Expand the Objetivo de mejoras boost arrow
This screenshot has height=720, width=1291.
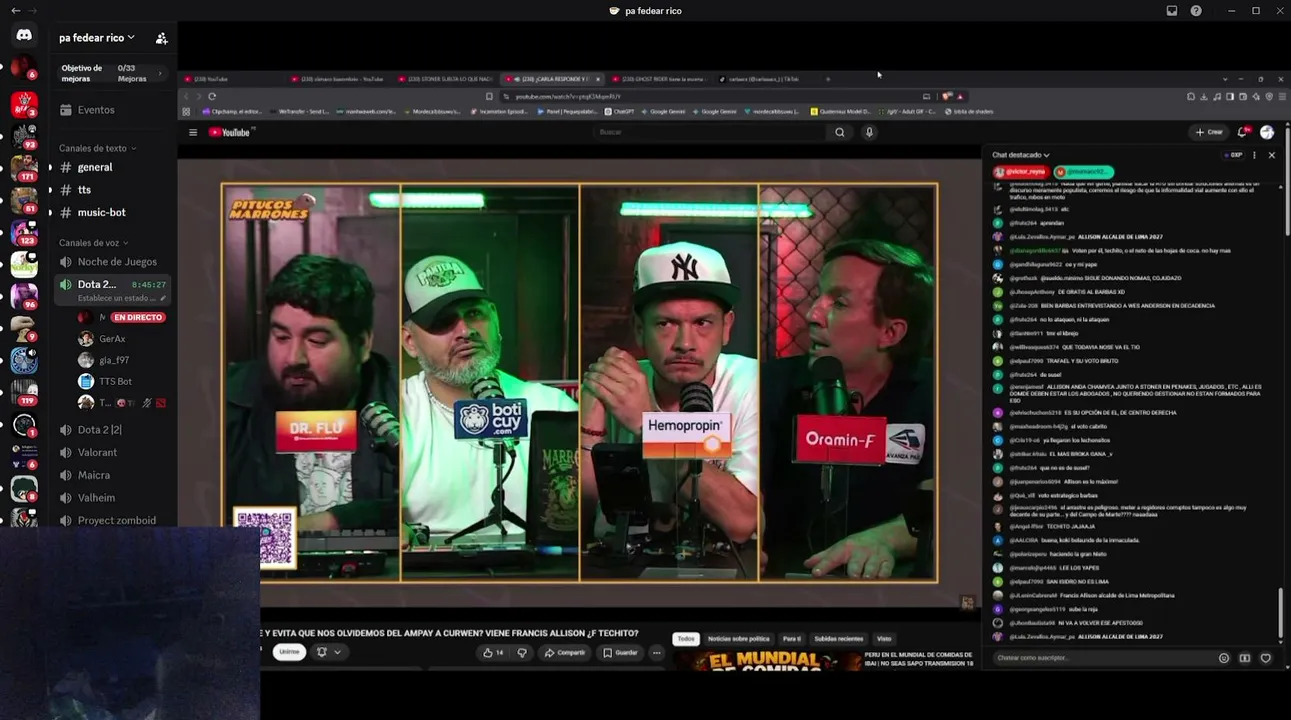click(160, 73)
